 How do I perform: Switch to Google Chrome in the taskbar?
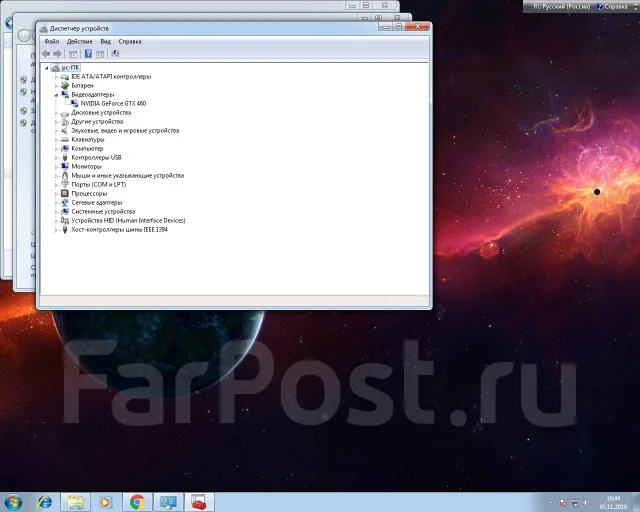coord(137,502)
